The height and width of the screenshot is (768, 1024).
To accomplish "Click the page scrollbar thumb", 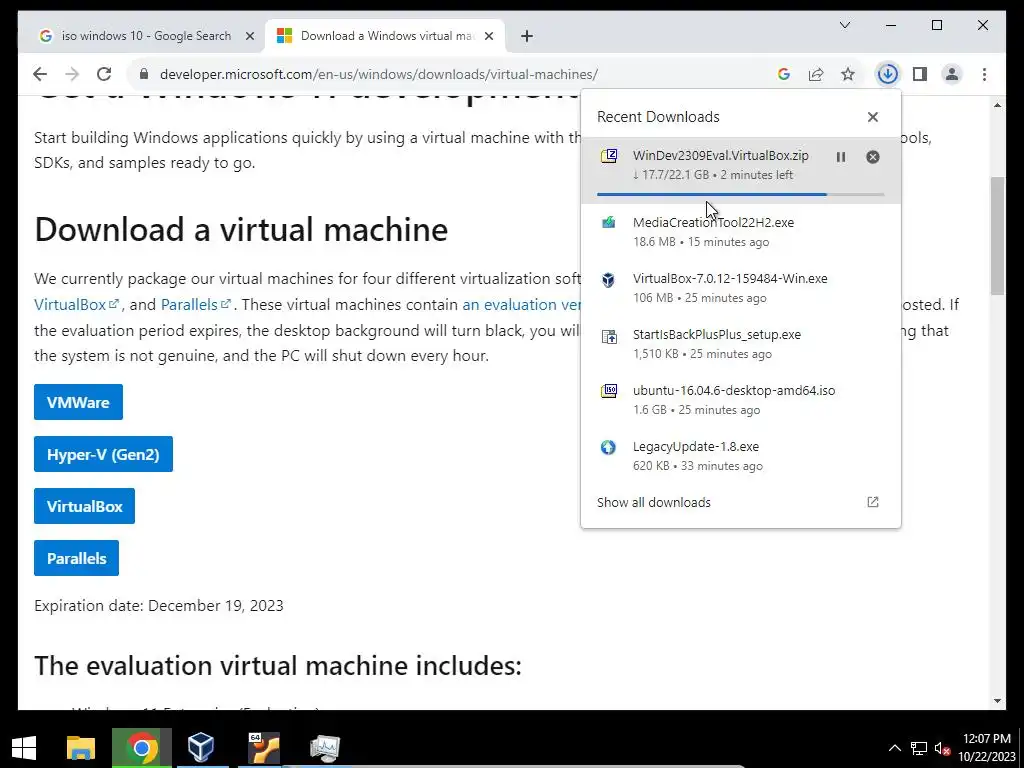I will (997, 236).
